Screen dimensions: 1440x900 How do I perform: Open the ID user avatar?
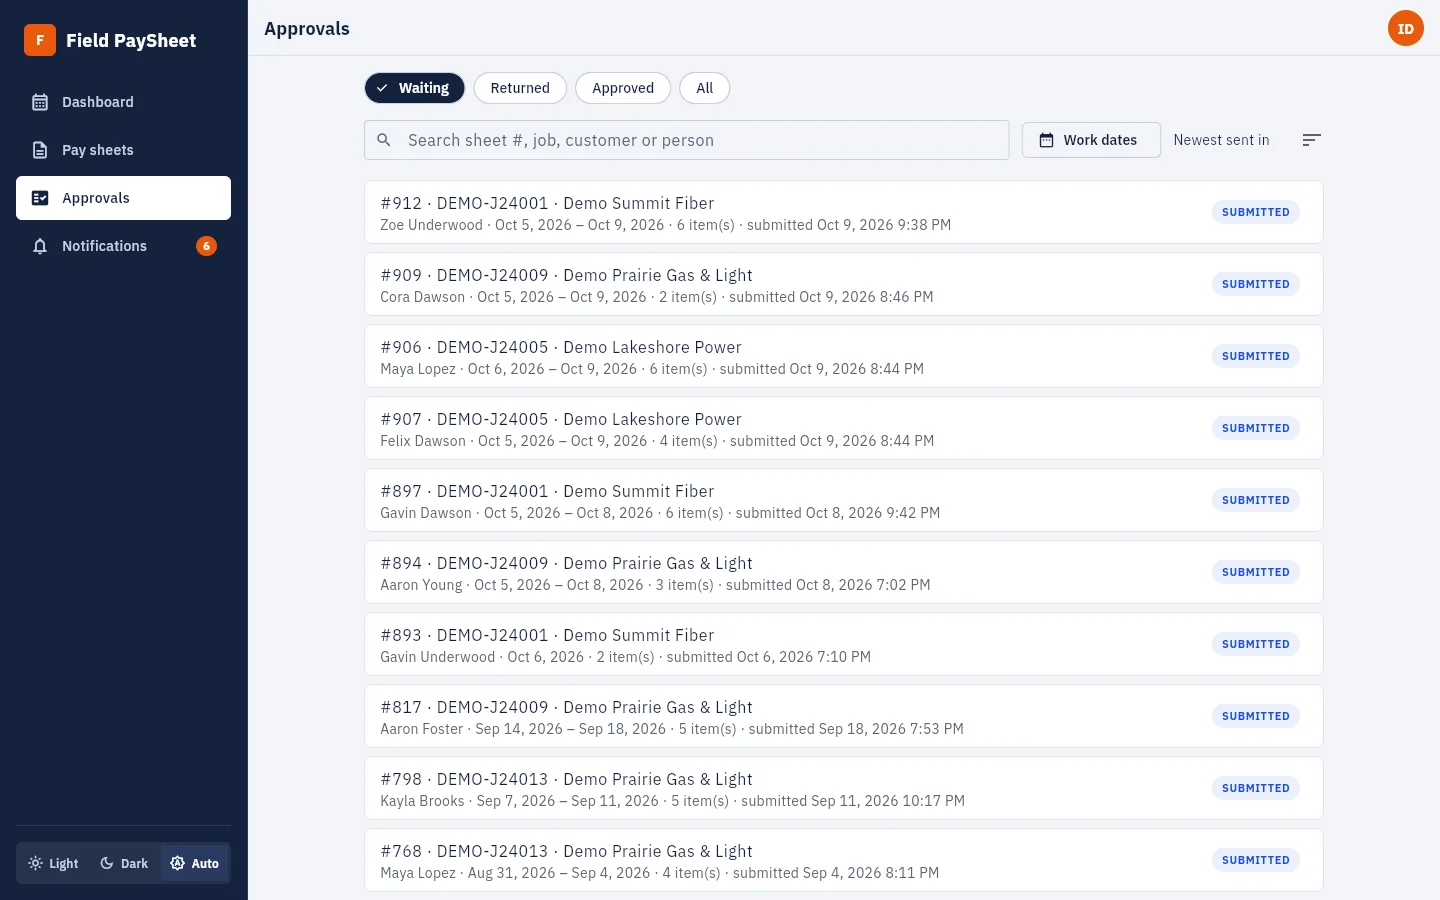click(x=1405, y=28)
